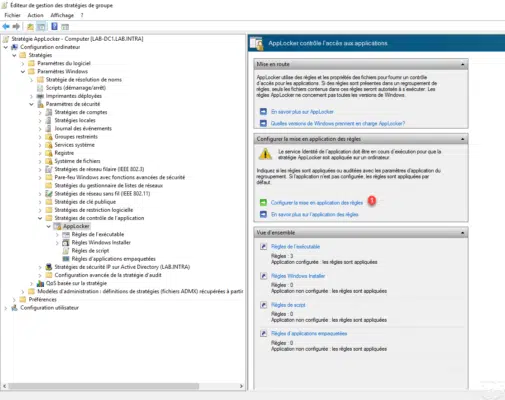Image resolution: width=505 pixels, height=400 pixels.
Task: Collapse the Stratégies node
Action: click(14, 55)
